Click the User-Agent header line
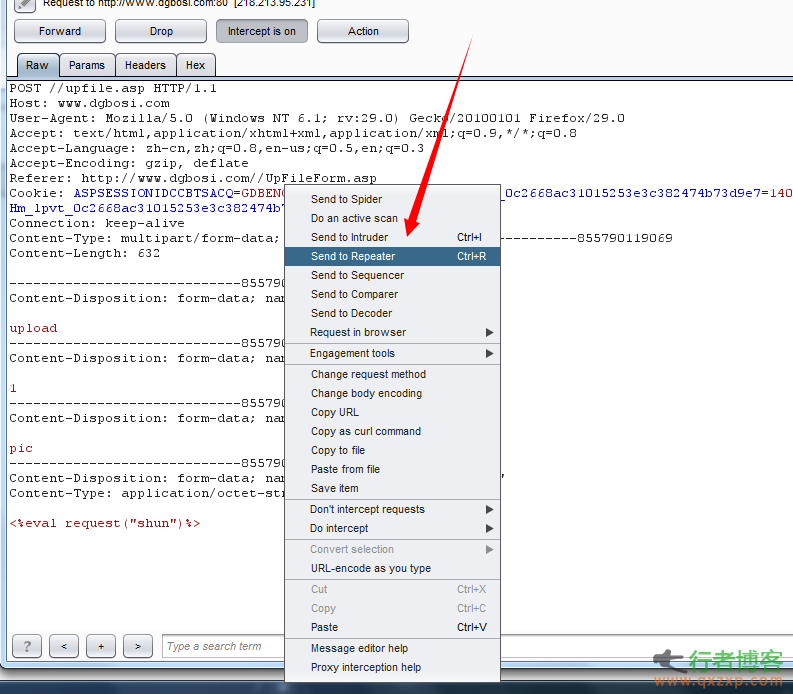Image resolution: width=793 pixels, height=694 pixels. click(317, 118)
